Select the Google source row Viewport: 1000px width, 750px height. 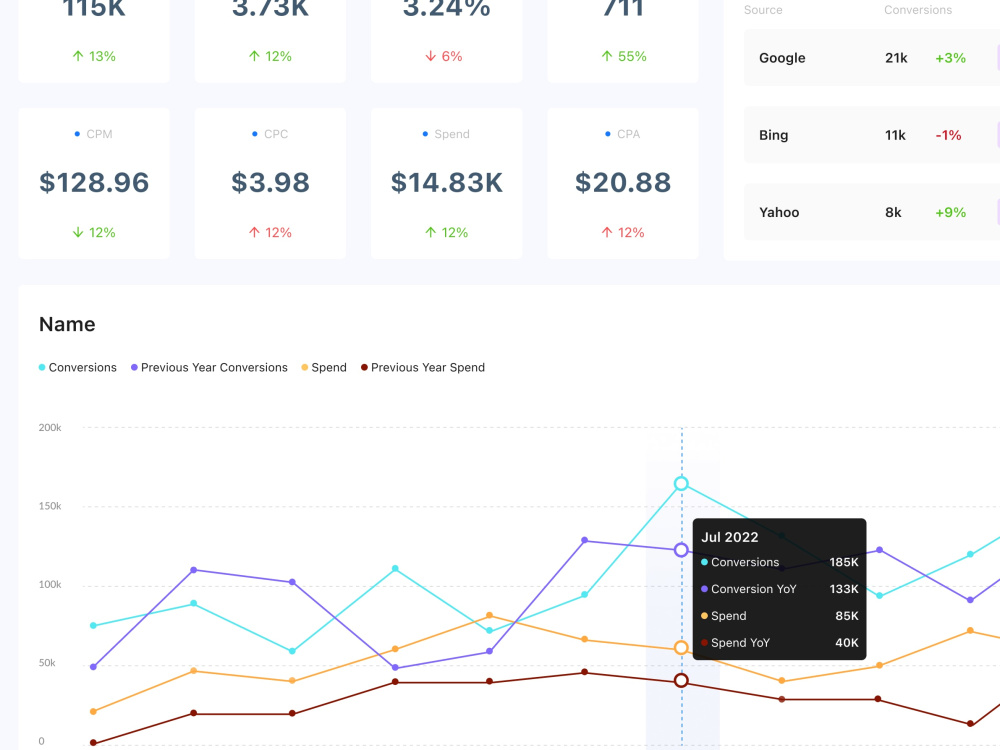pyautogui.click(x=872, y=58)
